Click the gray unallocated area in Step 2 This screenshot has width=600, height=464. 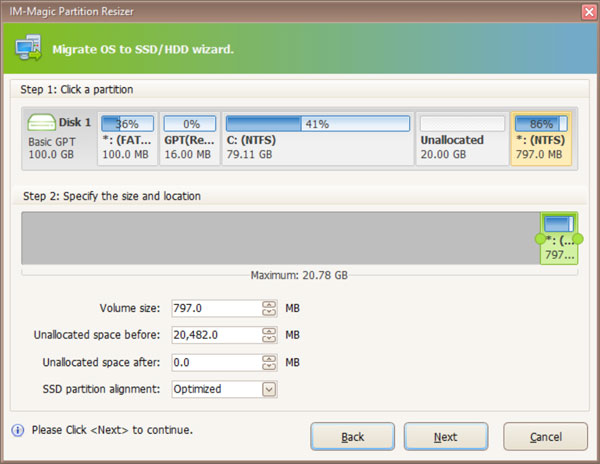280,238
